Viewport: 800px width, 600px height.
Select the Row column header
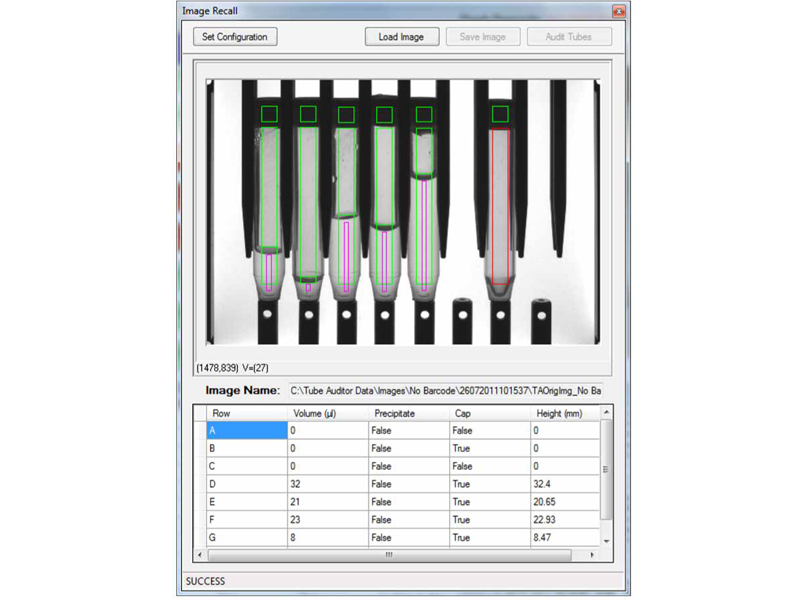[246, 412]
